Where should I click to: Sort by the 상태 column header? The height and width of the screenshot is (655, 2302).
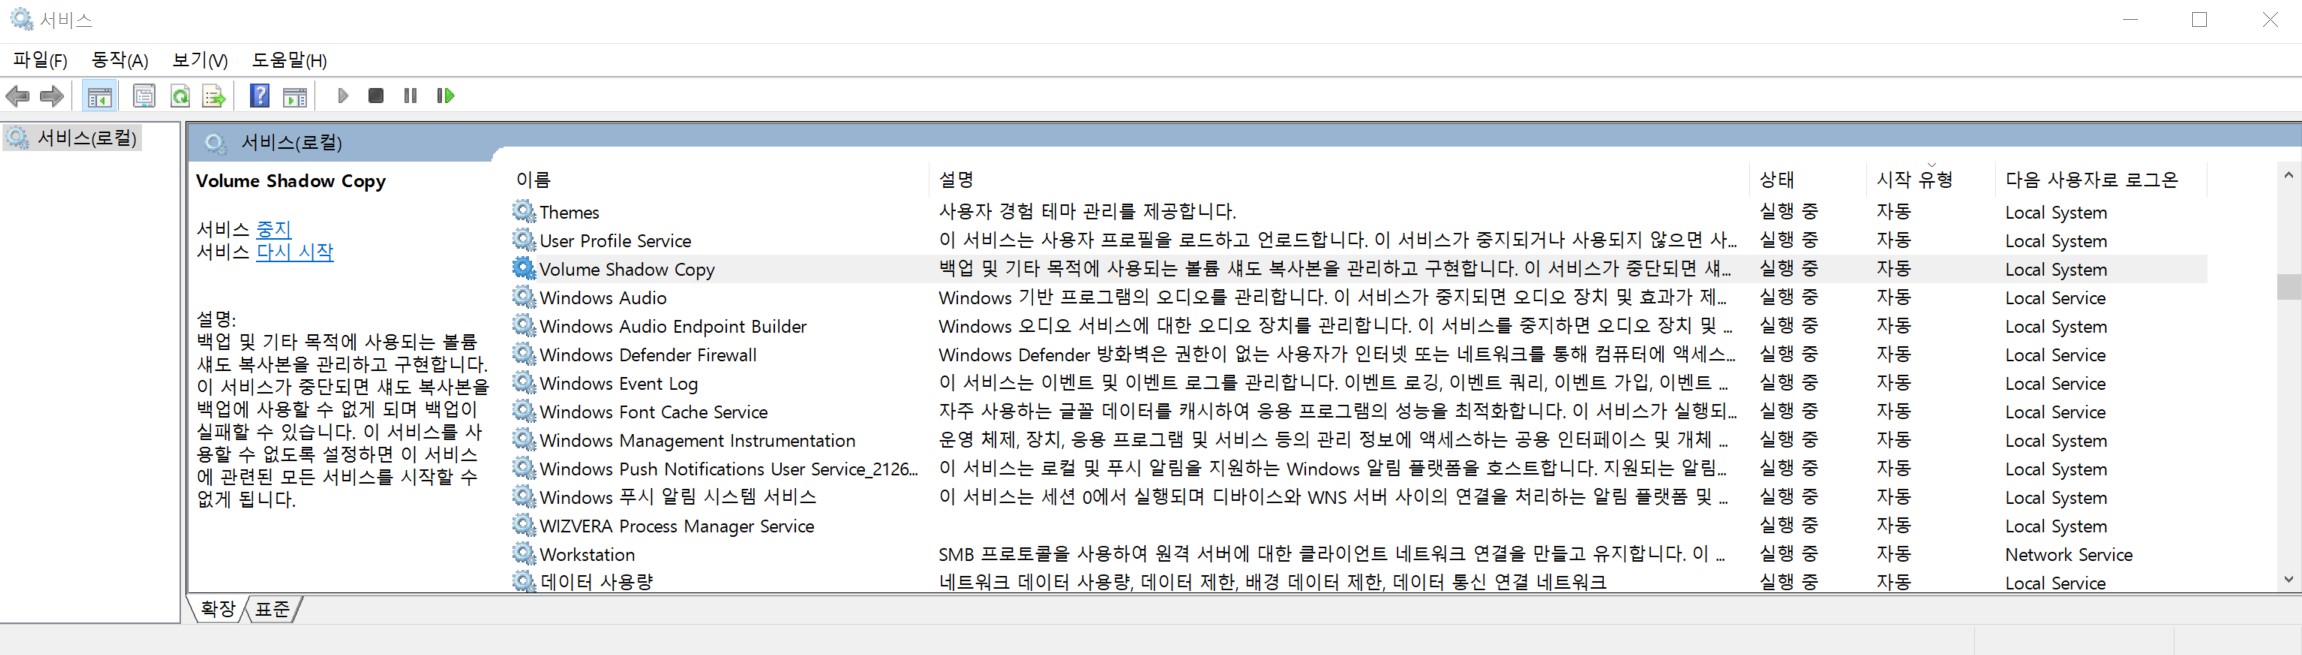click(1808, 179)
